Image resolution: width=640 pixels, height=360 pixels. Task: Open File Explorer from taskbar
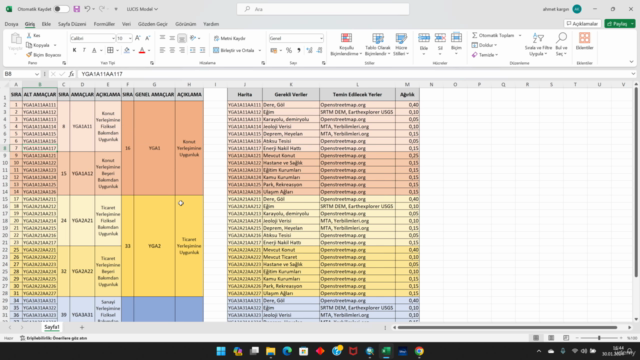(270, 351)
